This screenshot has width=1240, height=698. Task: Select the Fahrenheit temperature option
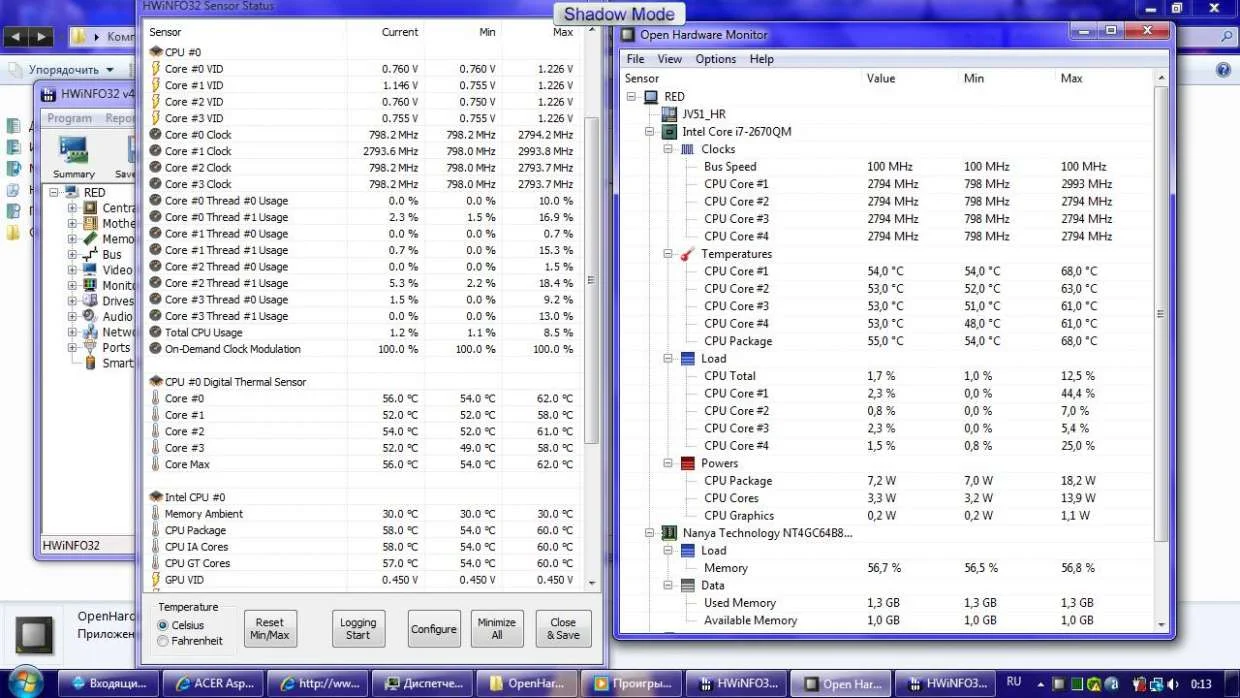[x=163, y=641]
